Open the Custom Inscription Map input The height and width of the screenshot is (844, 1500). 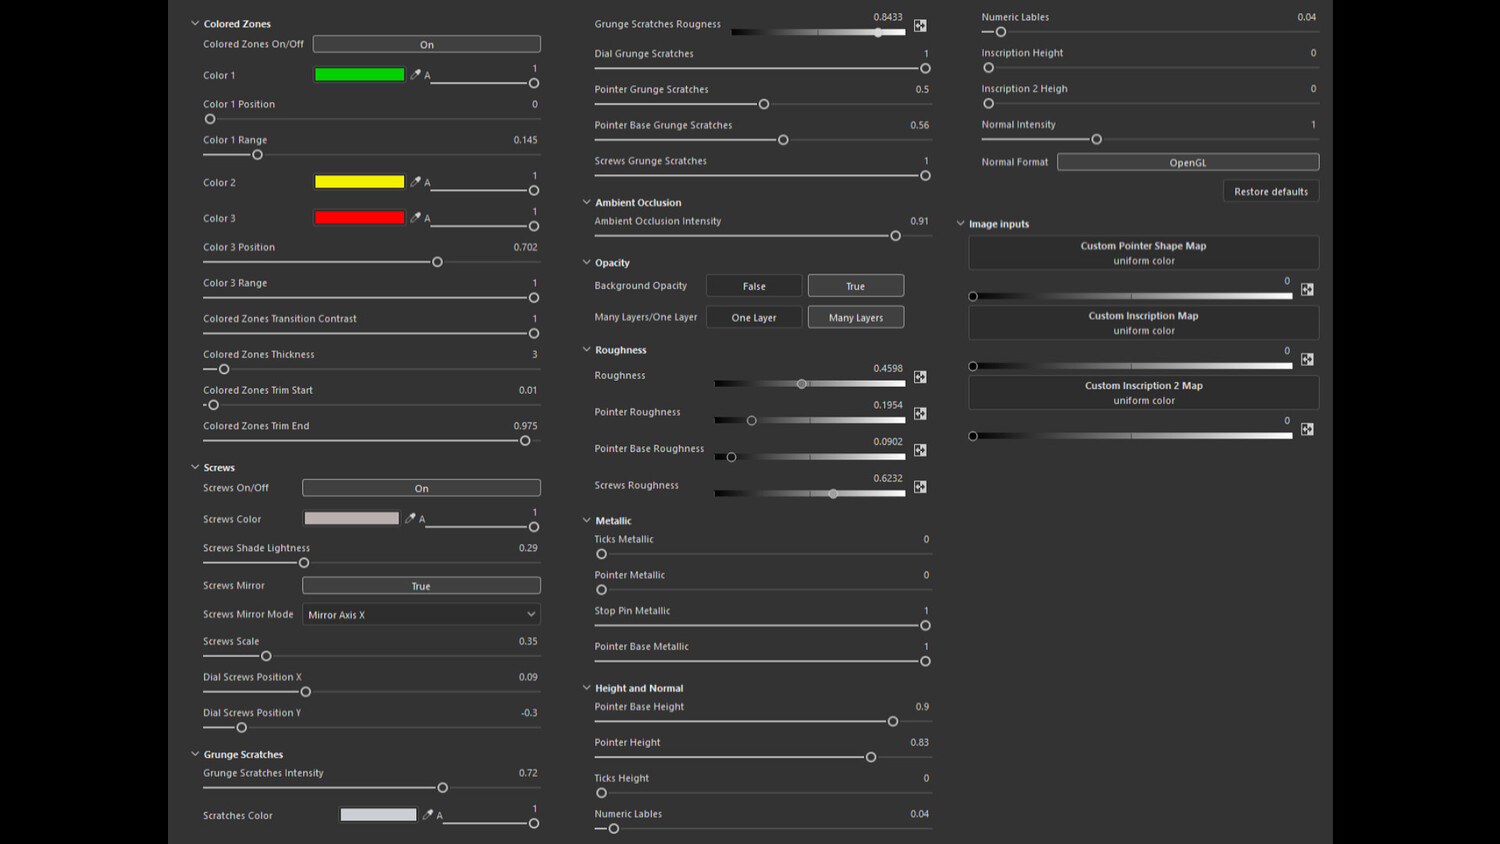1143,323
